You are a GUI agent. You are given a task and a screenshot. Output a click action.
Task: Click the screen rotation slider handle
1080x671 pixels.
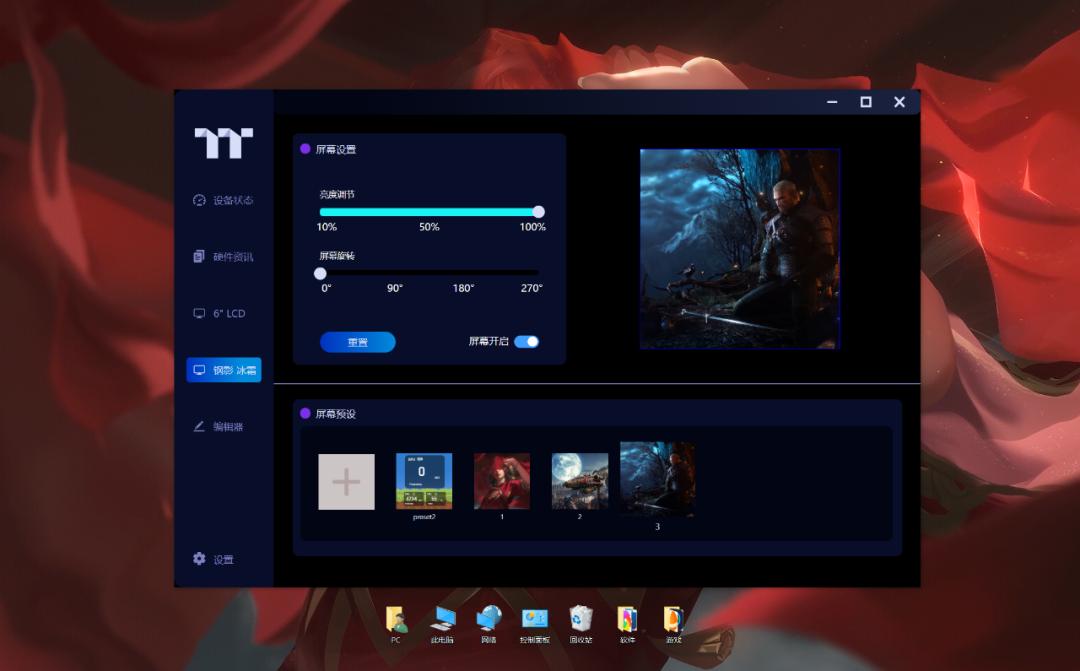[320, 273]
